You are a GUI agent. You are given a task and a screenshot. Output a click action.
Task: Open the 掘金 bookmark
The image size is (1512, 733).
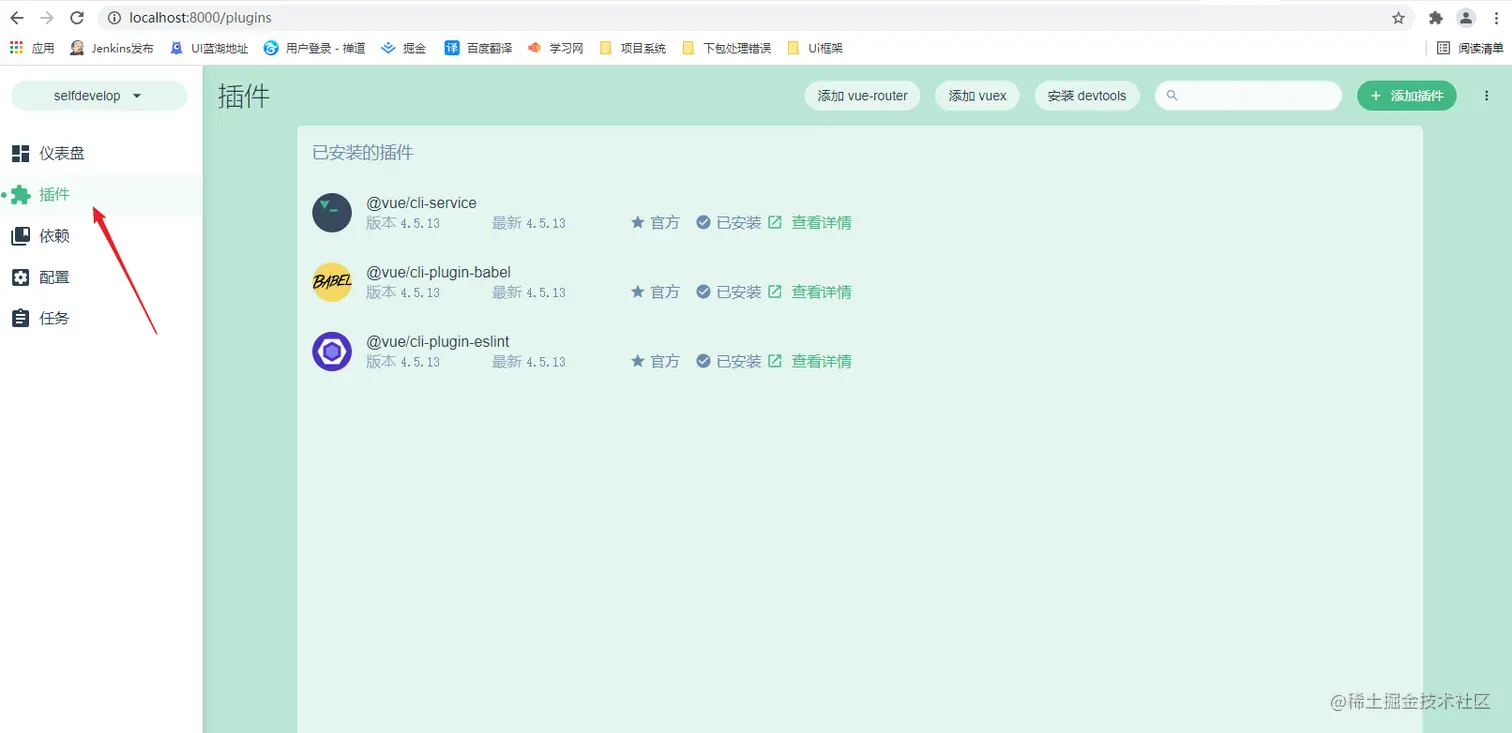tap(404, 48)
